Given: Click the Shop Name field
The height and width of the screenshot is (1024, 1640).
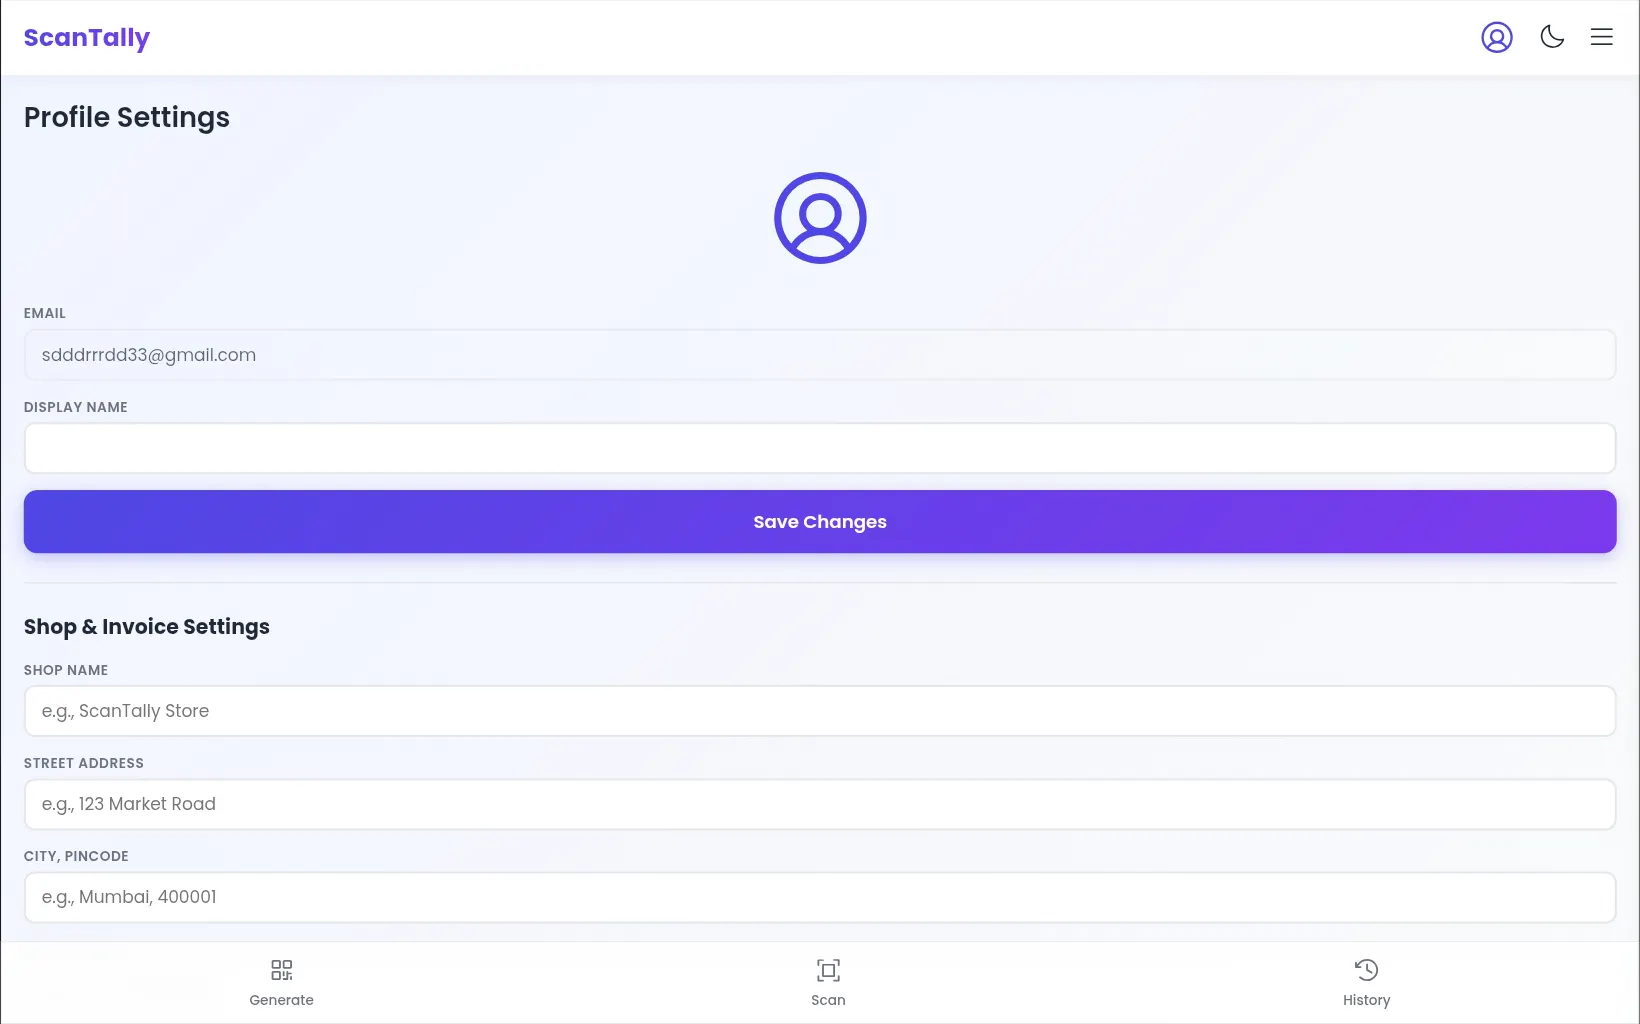Looking at the screenshot, I should pos(820,711).
